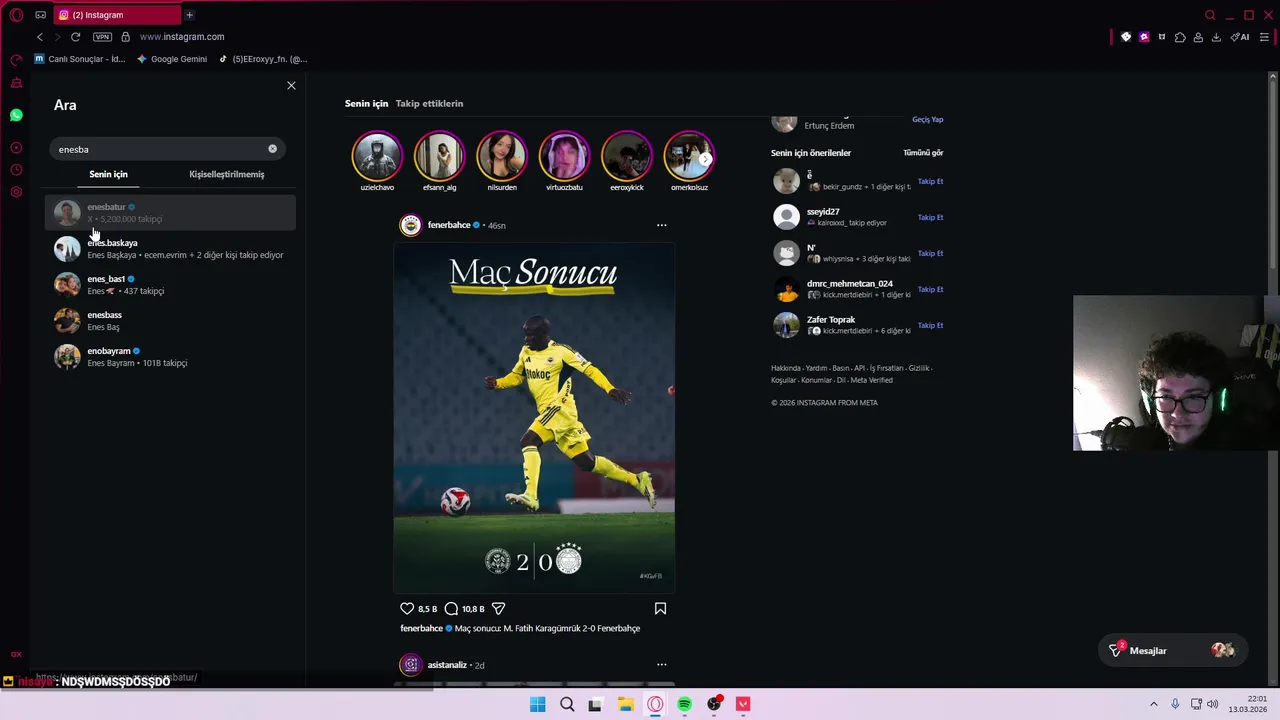Open Easy Setup sliders icon
The width and height of the screenshot is (1280, 720).
1264,37
